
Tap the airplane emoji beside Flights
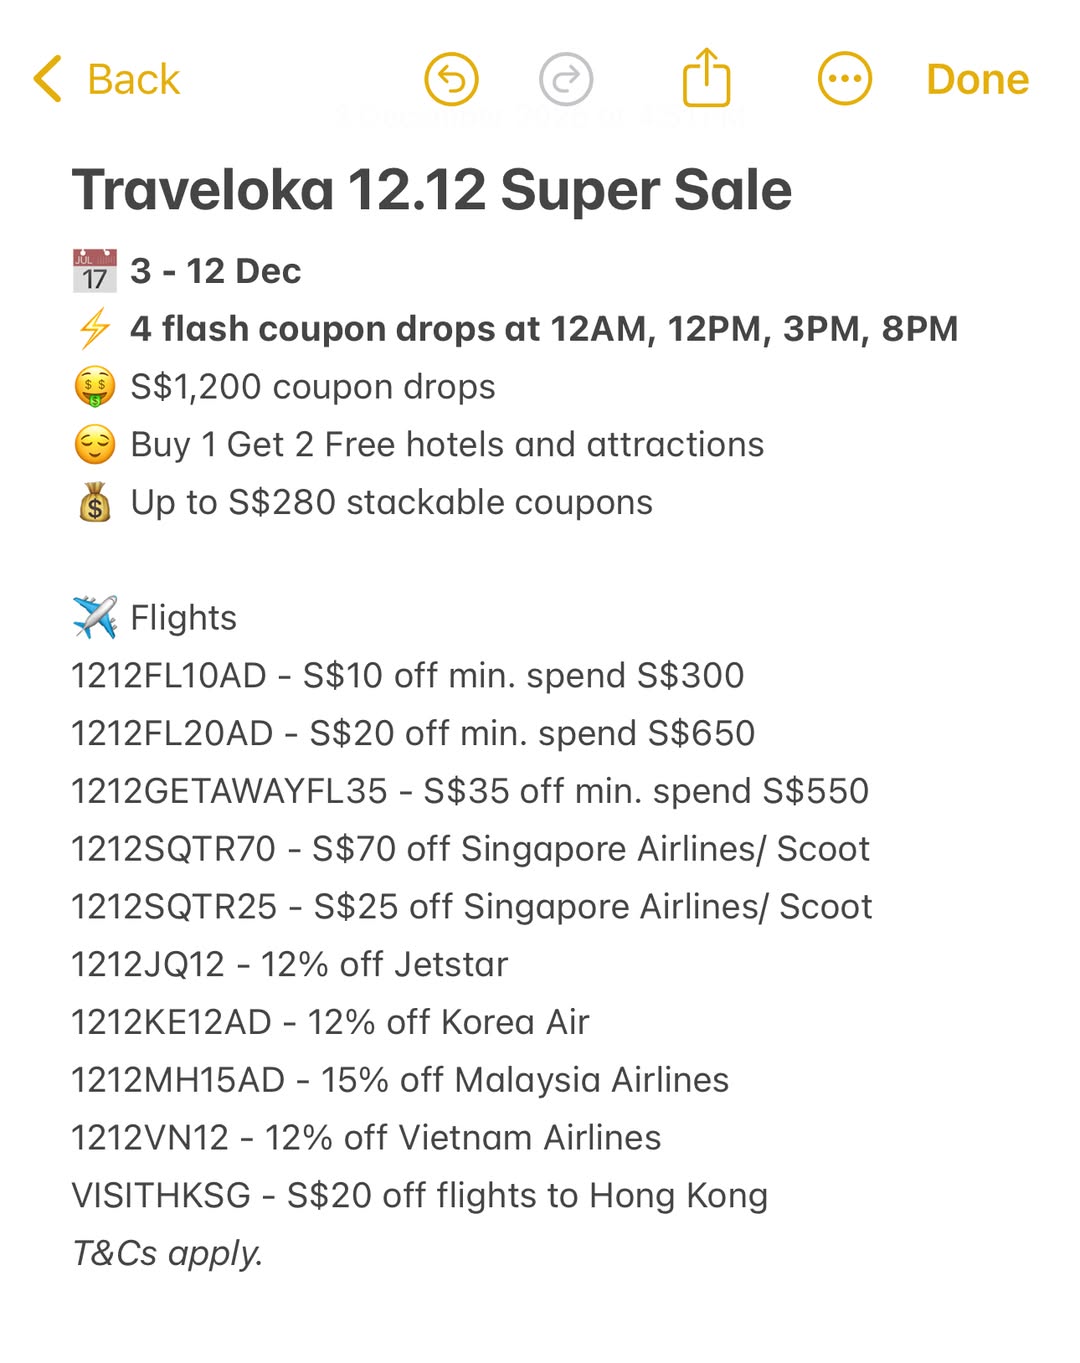pos(93,616)
